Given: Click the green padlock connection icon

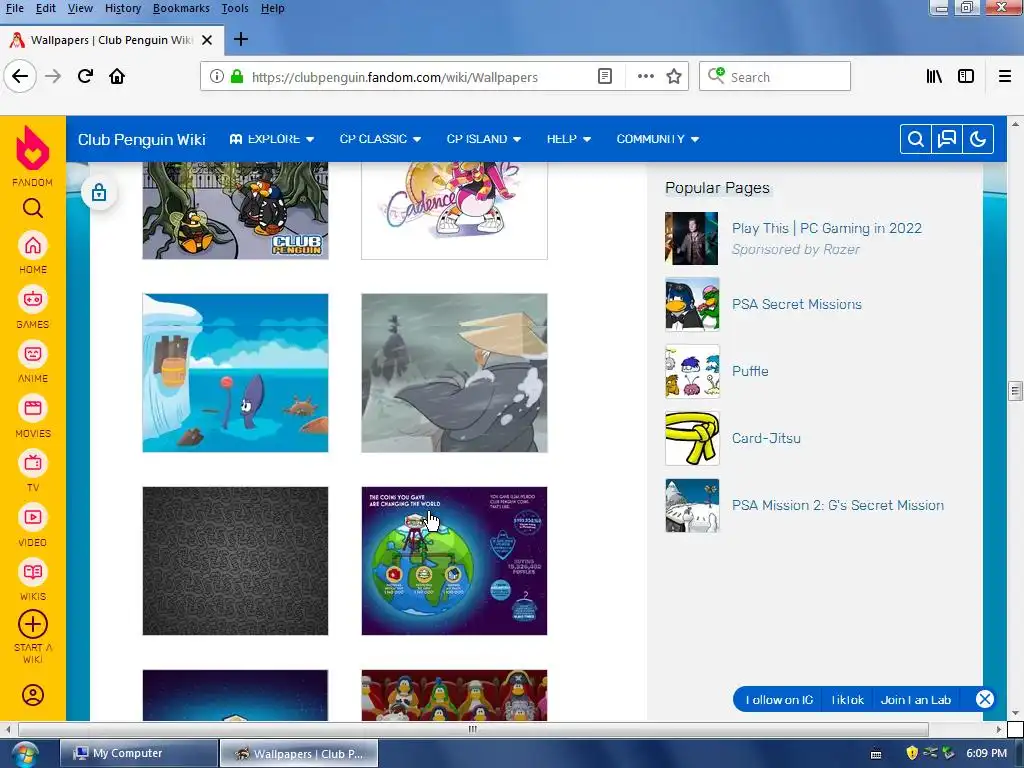Looking at the screenshot, I should (x=237, y=76).
